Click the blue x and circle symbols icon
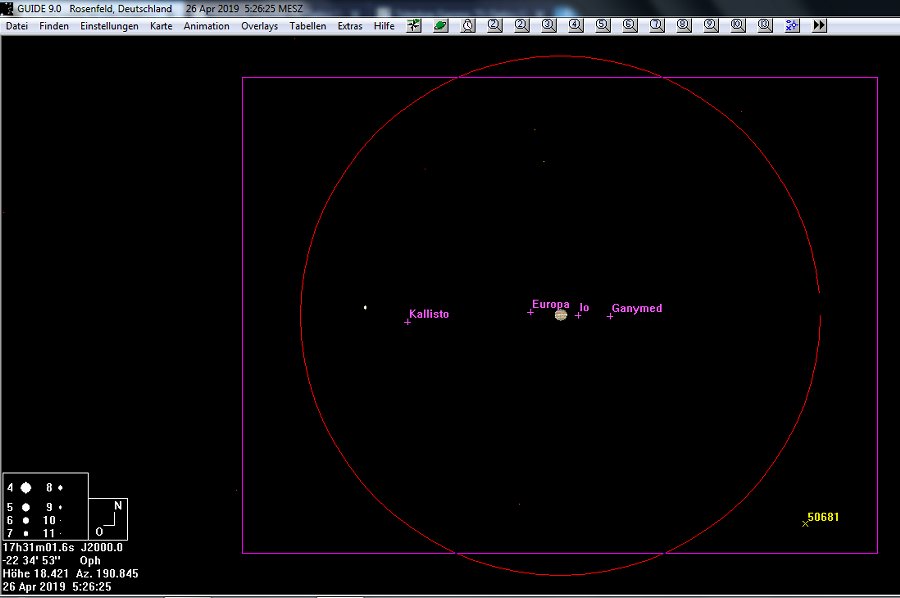This screenshot has height=598, width=900. coord(792,26)
